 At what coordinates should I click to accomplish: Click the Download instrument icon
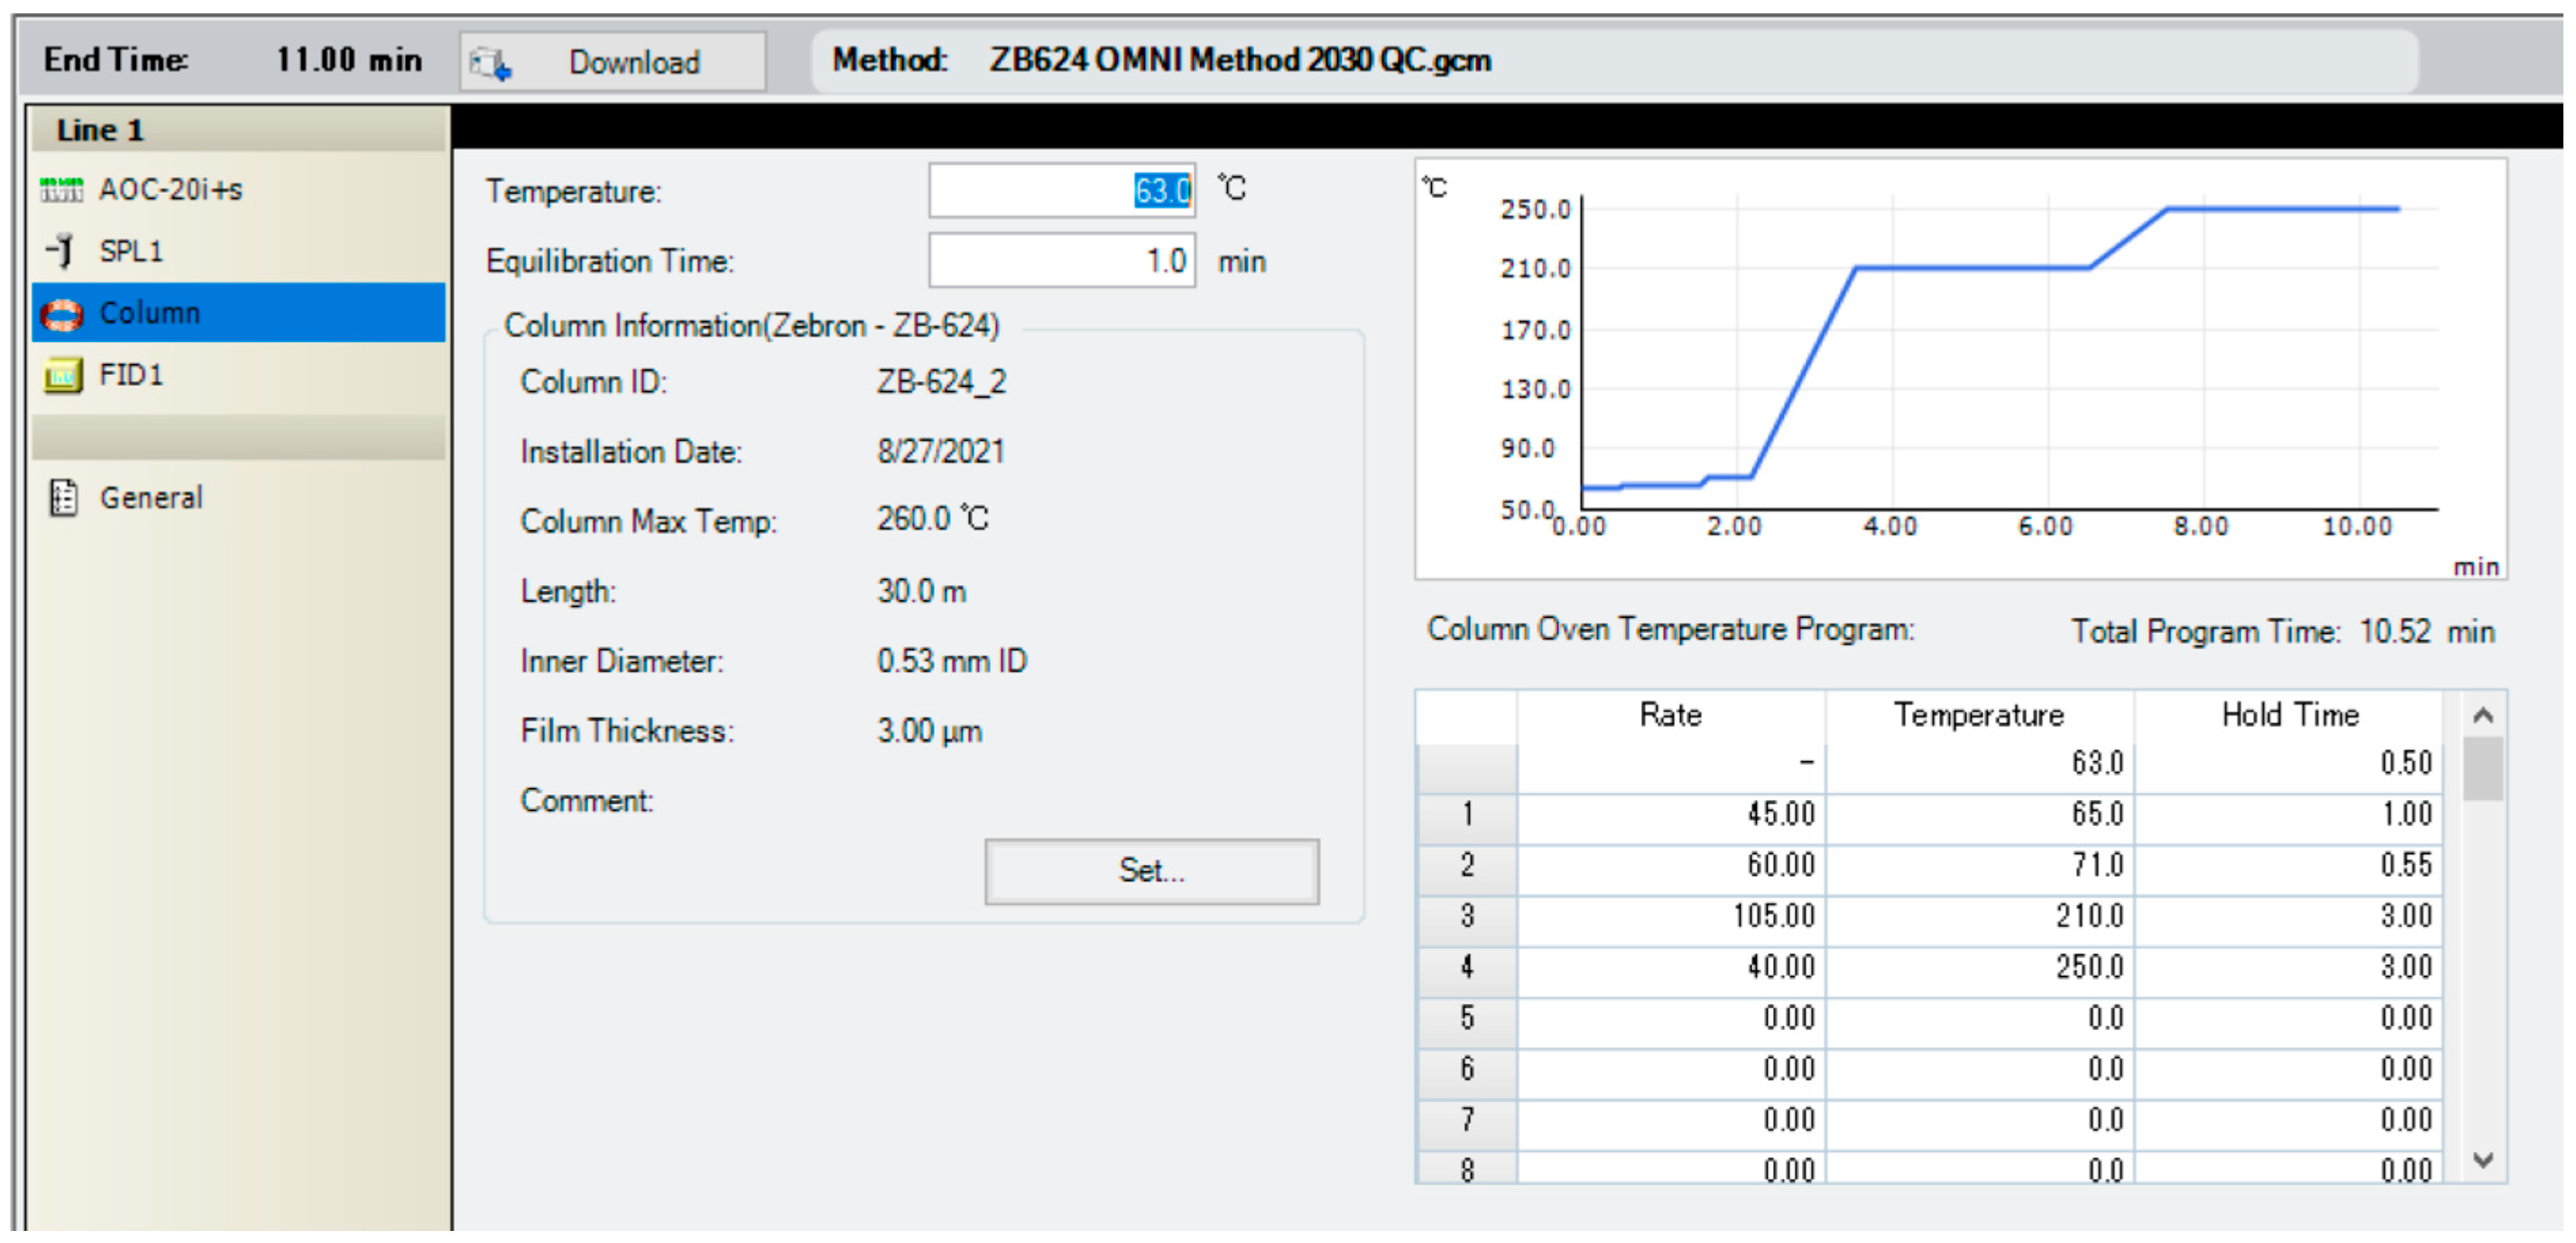click(491, 63)
